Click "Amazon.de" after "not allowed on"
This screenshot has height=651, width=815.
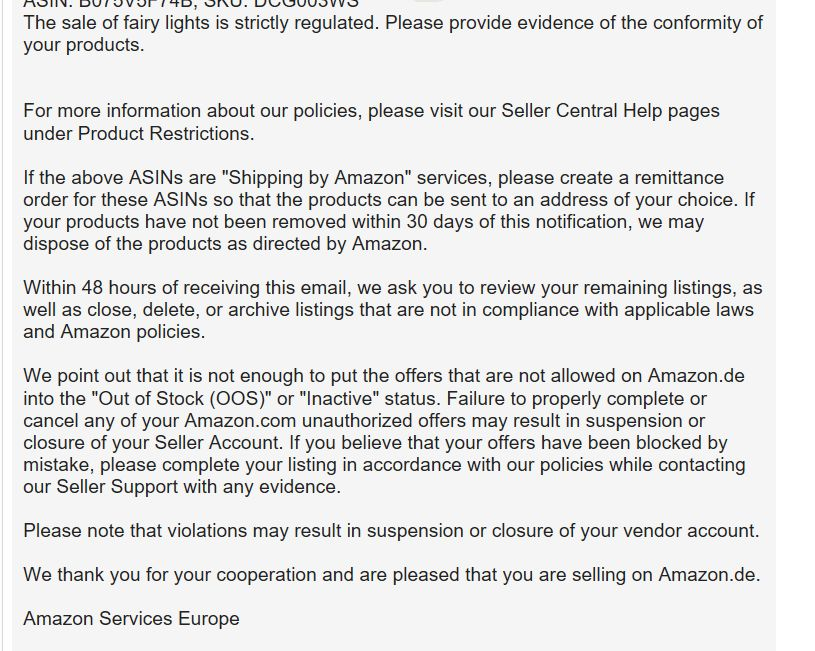(x=696, y=376)
